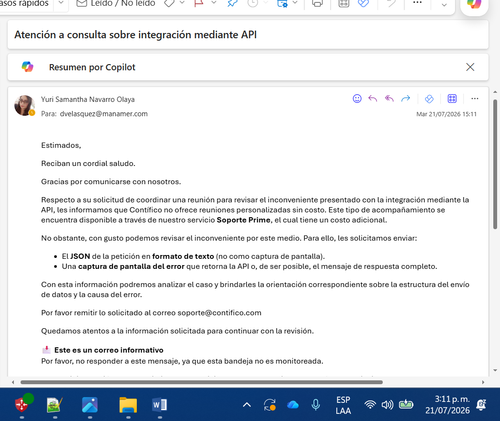Click the microphone tray icon
Image resolution: width=500 pixels, height=421 pixels.
315,405
